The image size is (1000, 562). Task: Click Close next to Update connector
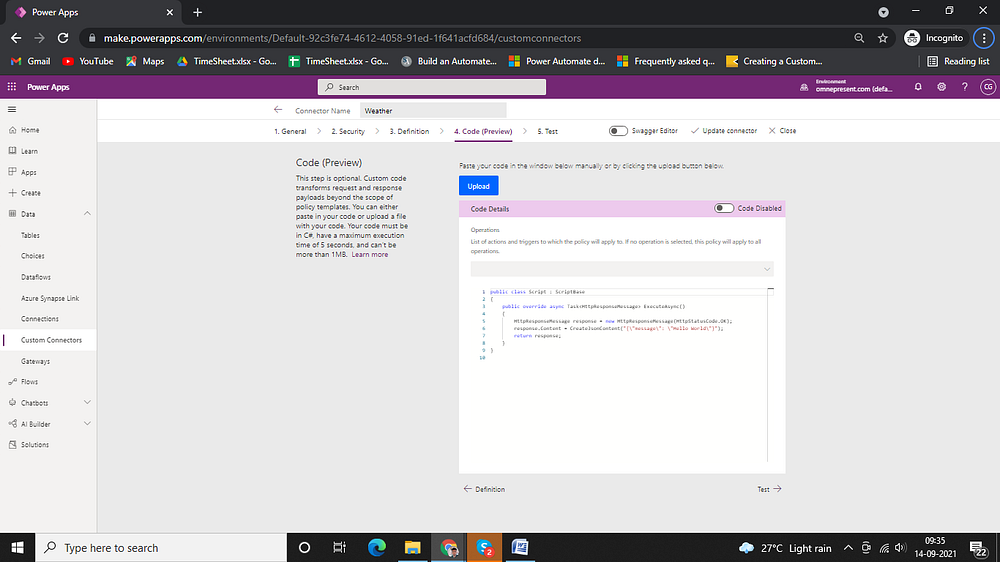pos(782,131)
